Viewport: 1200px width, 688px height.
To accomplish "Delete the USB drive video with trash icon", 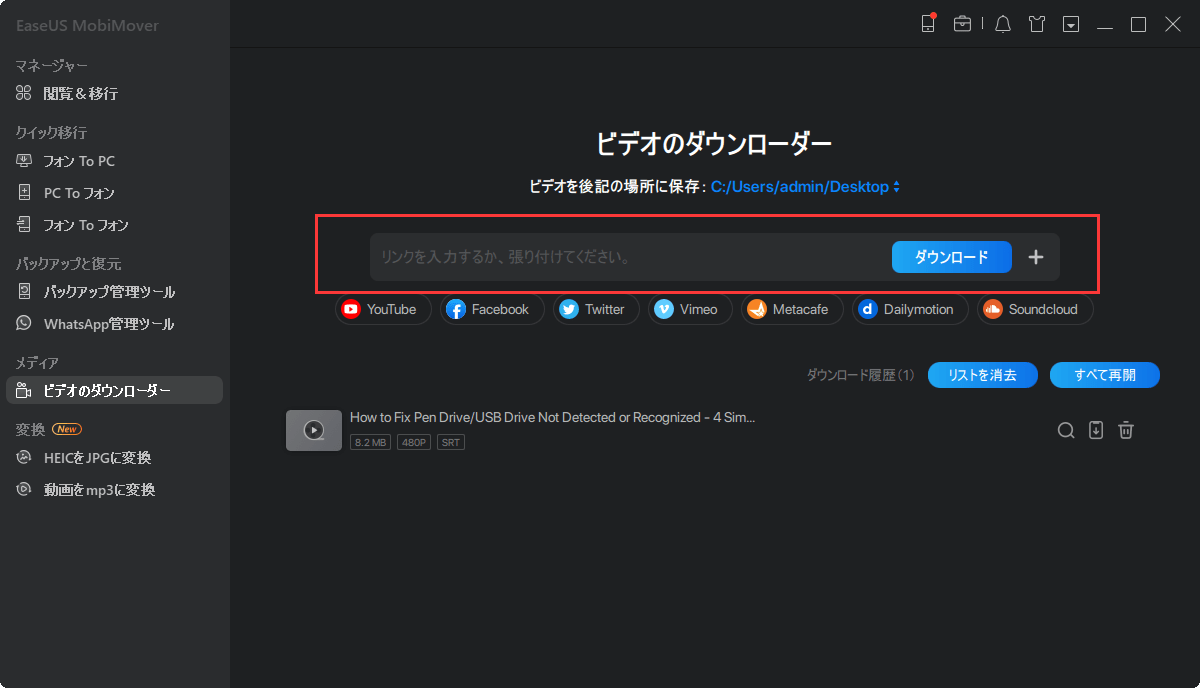I will pyautogui.click(x=1126, y=430).
